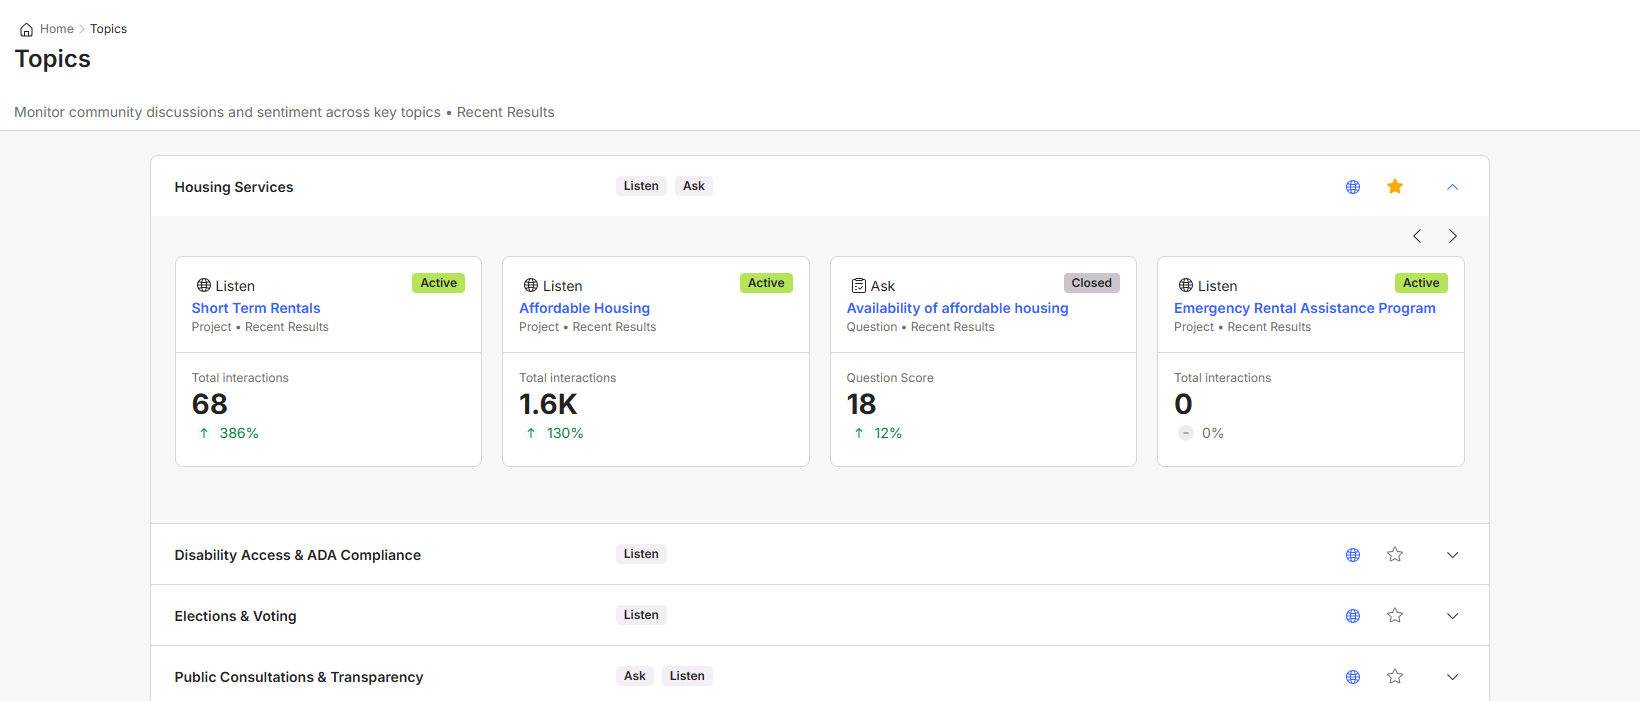Expand the Disability Access & ADA Compliance row
Screen dimensions: 1640x701
pos(1452,555)
